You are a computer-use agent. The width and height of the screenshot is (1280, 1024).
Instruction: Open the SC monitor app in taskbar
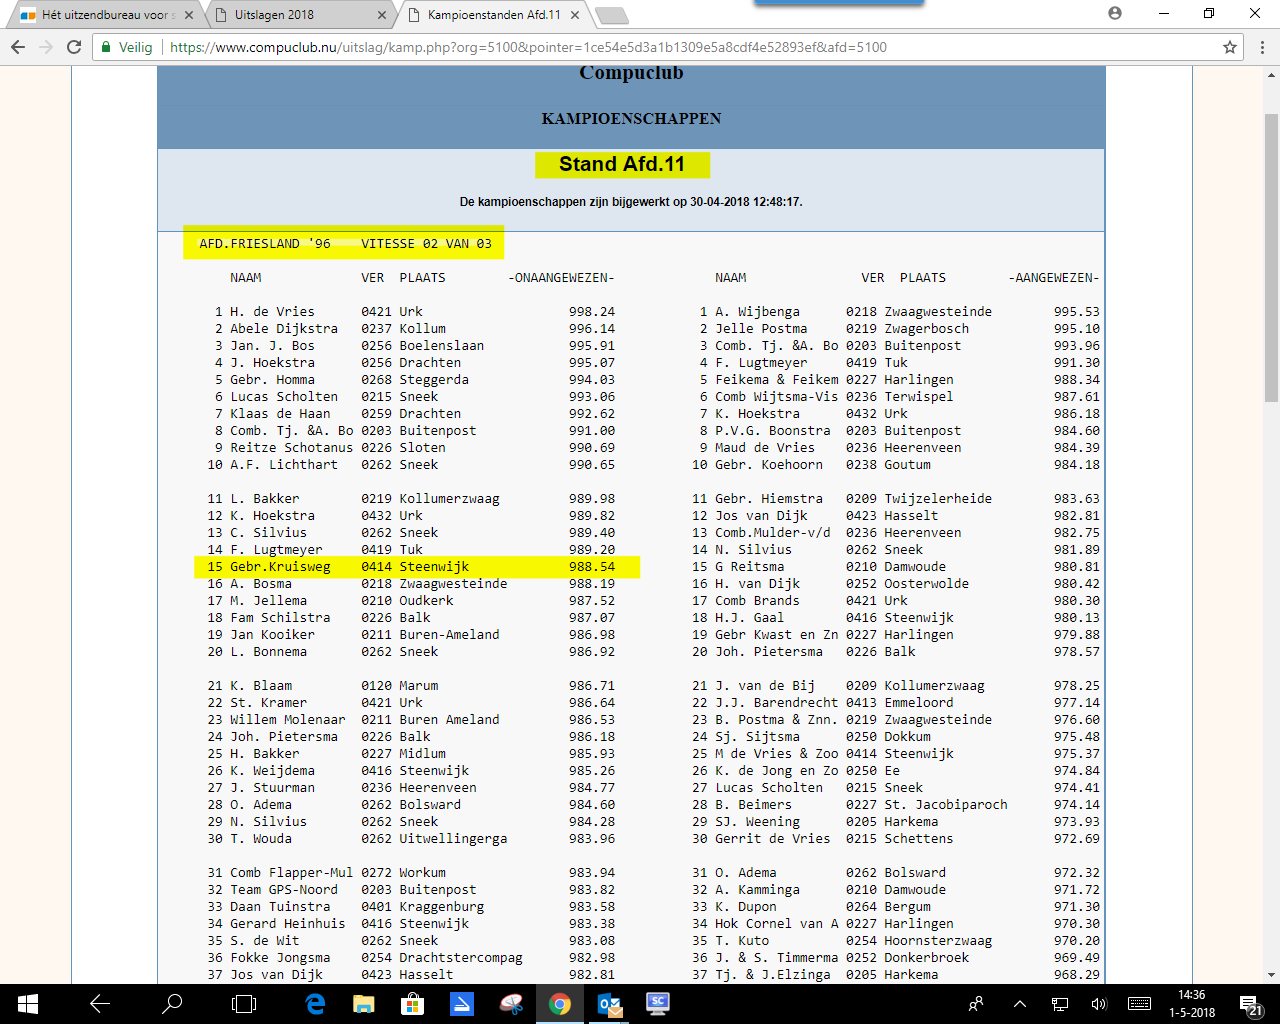[x=657, y=1004]
